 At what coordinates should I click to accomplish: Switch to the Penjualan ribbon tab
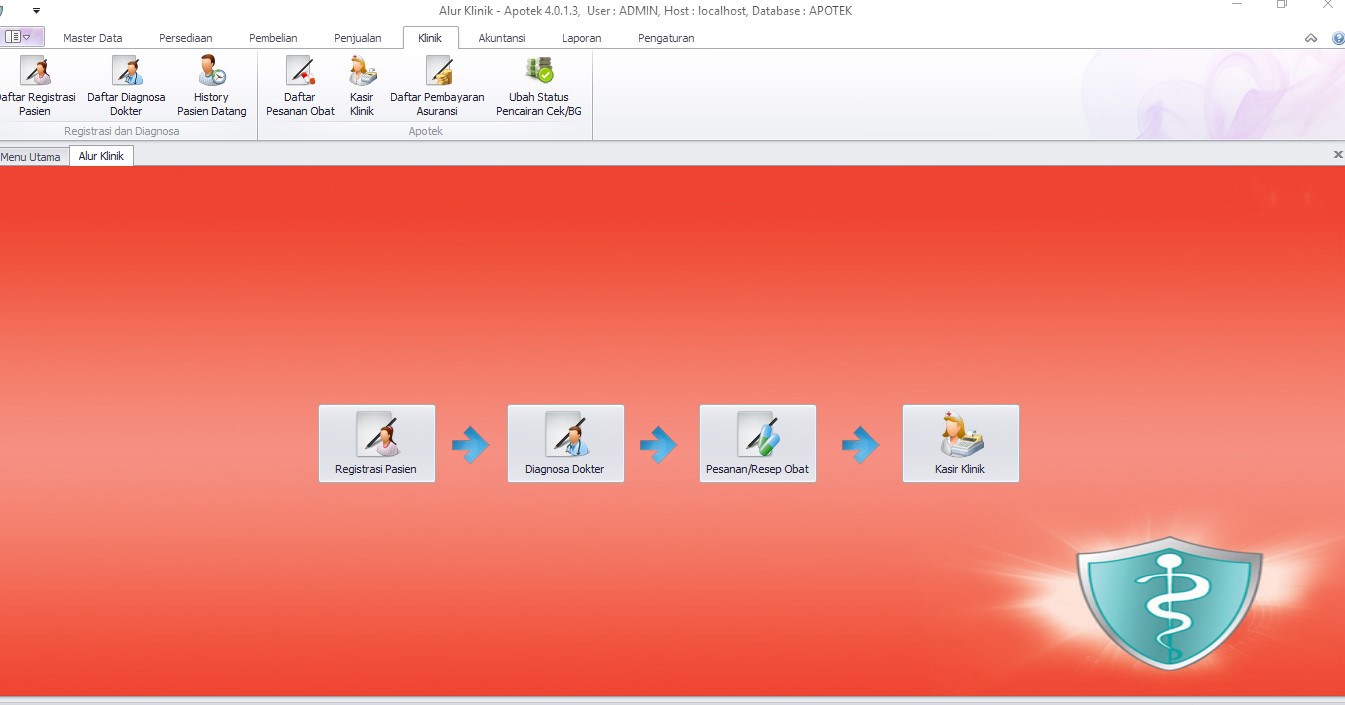coord(358,38)
